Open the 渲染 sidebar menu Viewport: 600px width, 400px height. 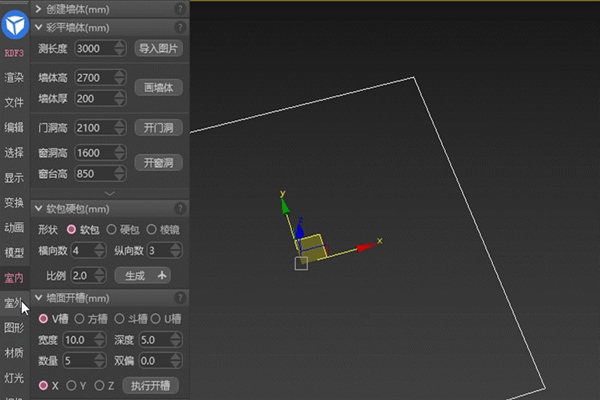pyautogui.click(x=14, y=77)
